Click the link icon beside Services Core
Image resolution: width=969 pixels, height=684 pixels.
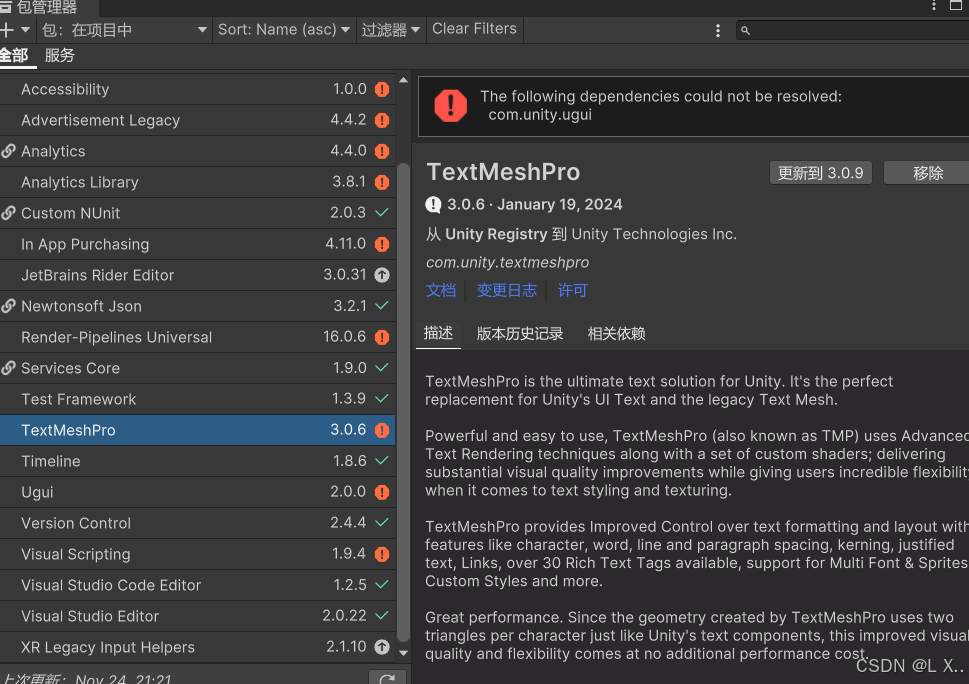pyautogui.click(x=8, y=368)
